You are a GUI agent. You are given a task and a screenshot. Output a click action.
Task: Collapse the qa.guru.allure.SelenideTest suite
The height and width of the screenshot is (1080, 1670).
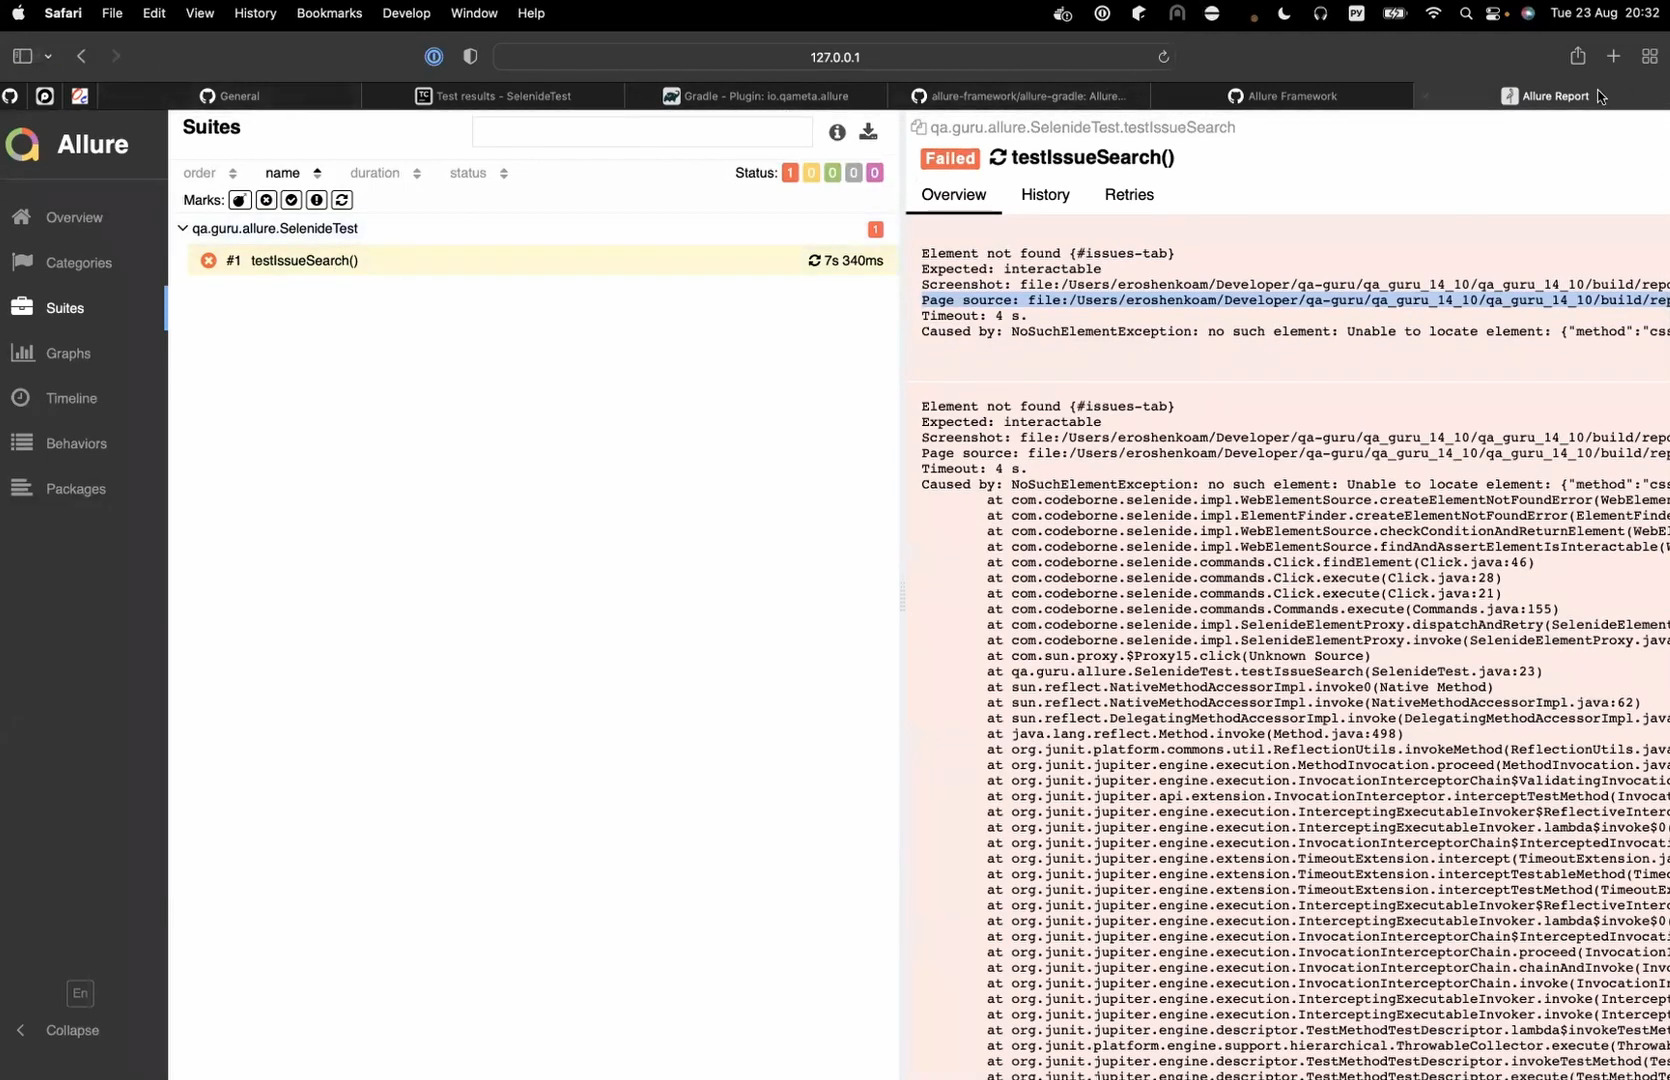(183, 228)
